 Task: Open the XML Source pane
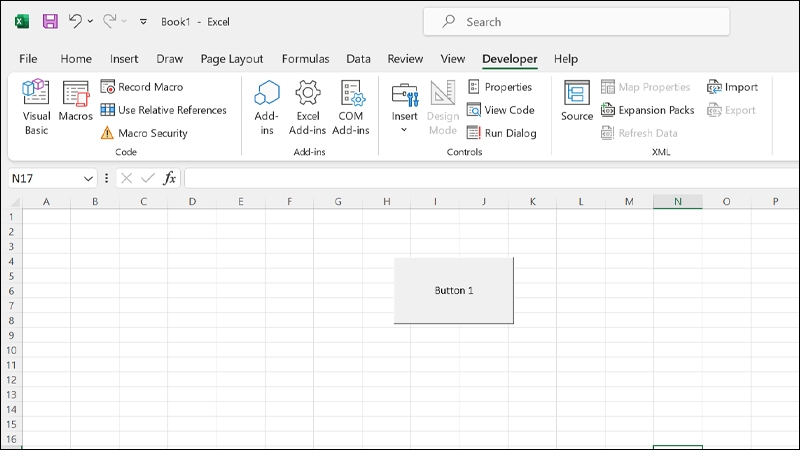click(x=577, y=101)
